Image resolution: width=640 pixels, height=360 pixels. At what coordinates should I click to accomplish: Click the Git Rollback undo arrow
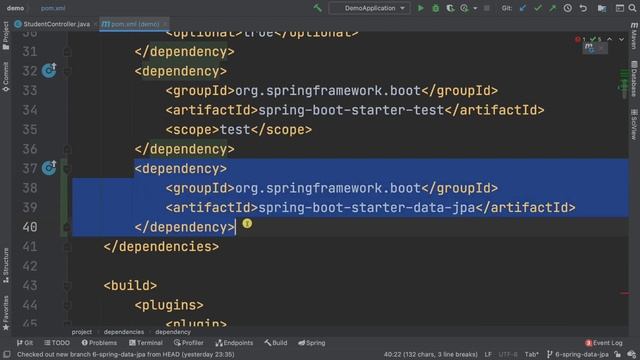click(x=583, y=8)
